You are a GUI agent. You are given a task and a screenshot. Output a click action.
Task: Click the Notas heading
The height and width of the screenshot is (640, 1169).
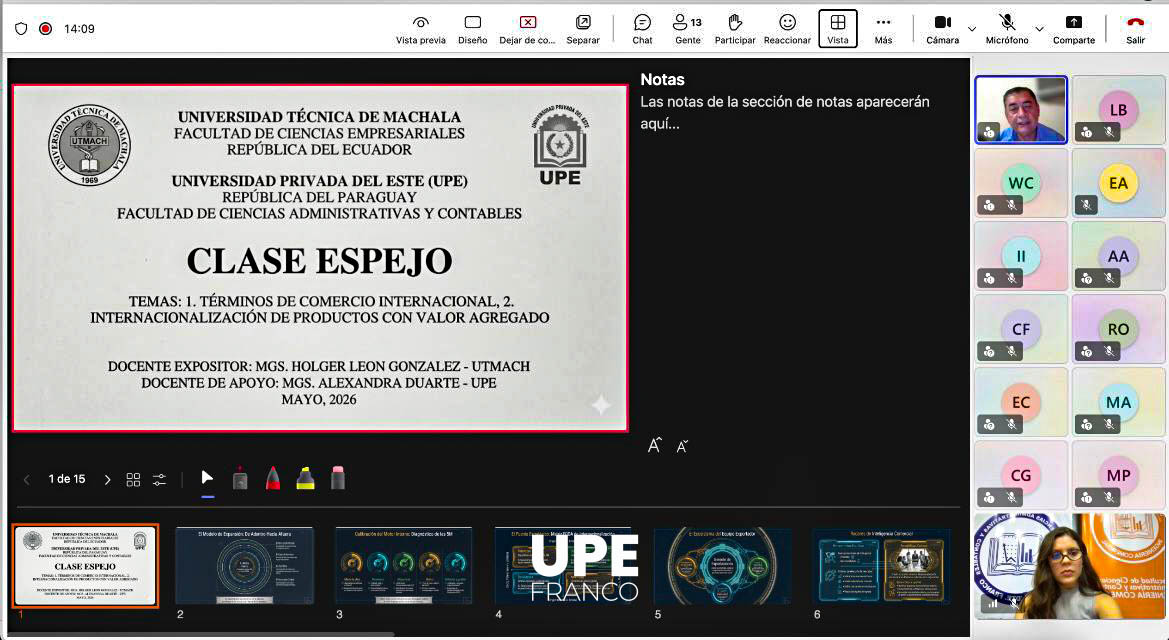(x=662, y=79)
